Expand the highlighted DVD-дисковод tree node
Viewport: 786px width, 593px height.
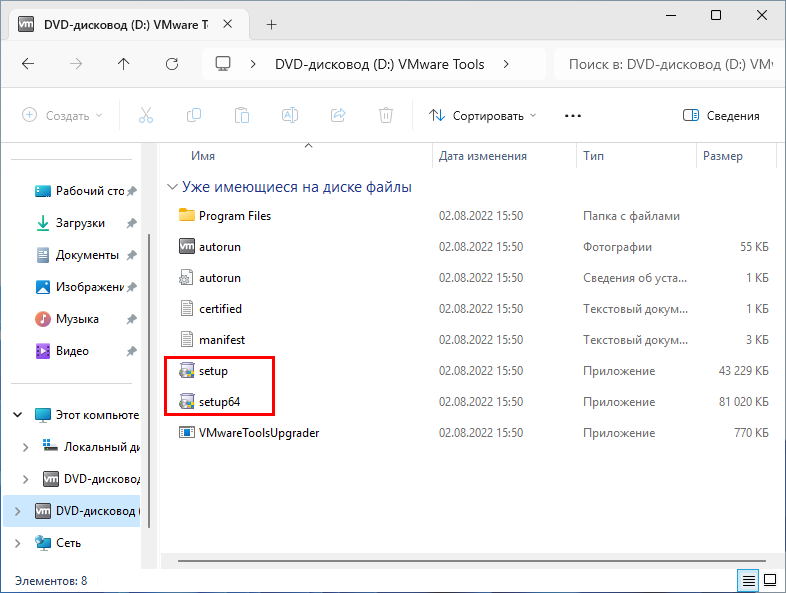coord(18,511)
